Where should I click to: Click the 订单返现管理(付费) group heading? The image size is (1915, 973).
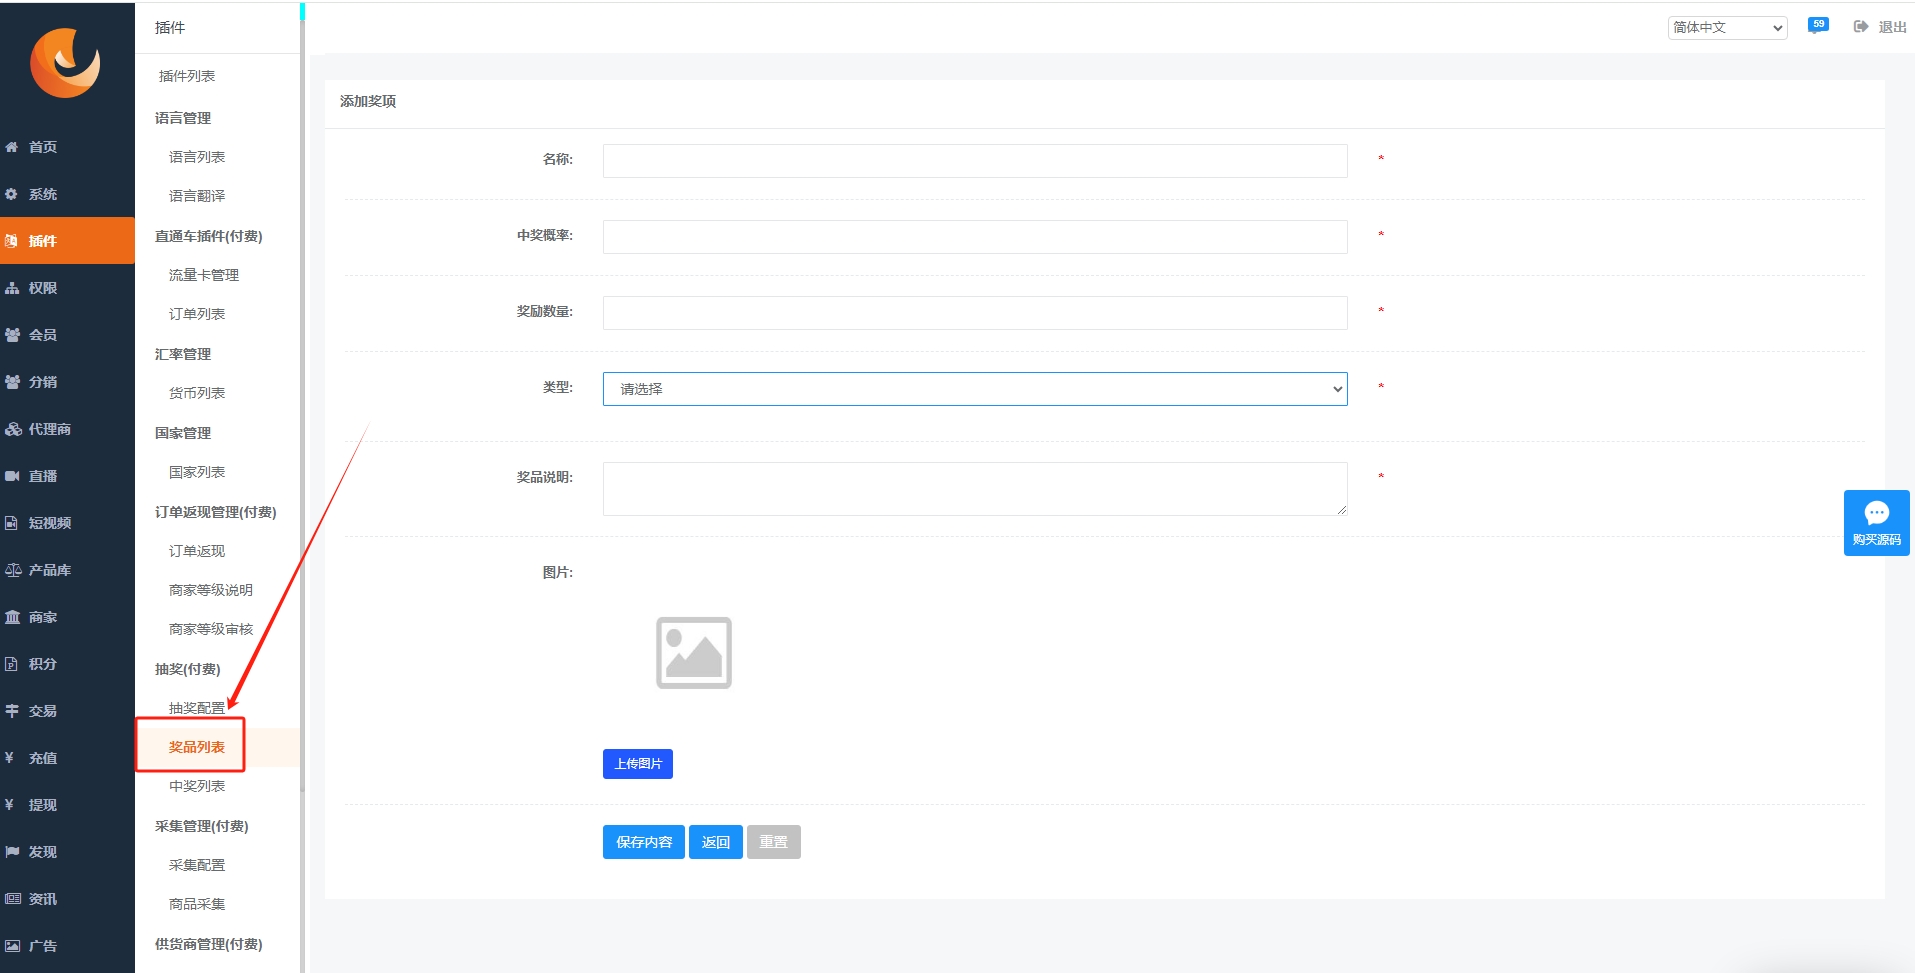(x=216, y=512)
